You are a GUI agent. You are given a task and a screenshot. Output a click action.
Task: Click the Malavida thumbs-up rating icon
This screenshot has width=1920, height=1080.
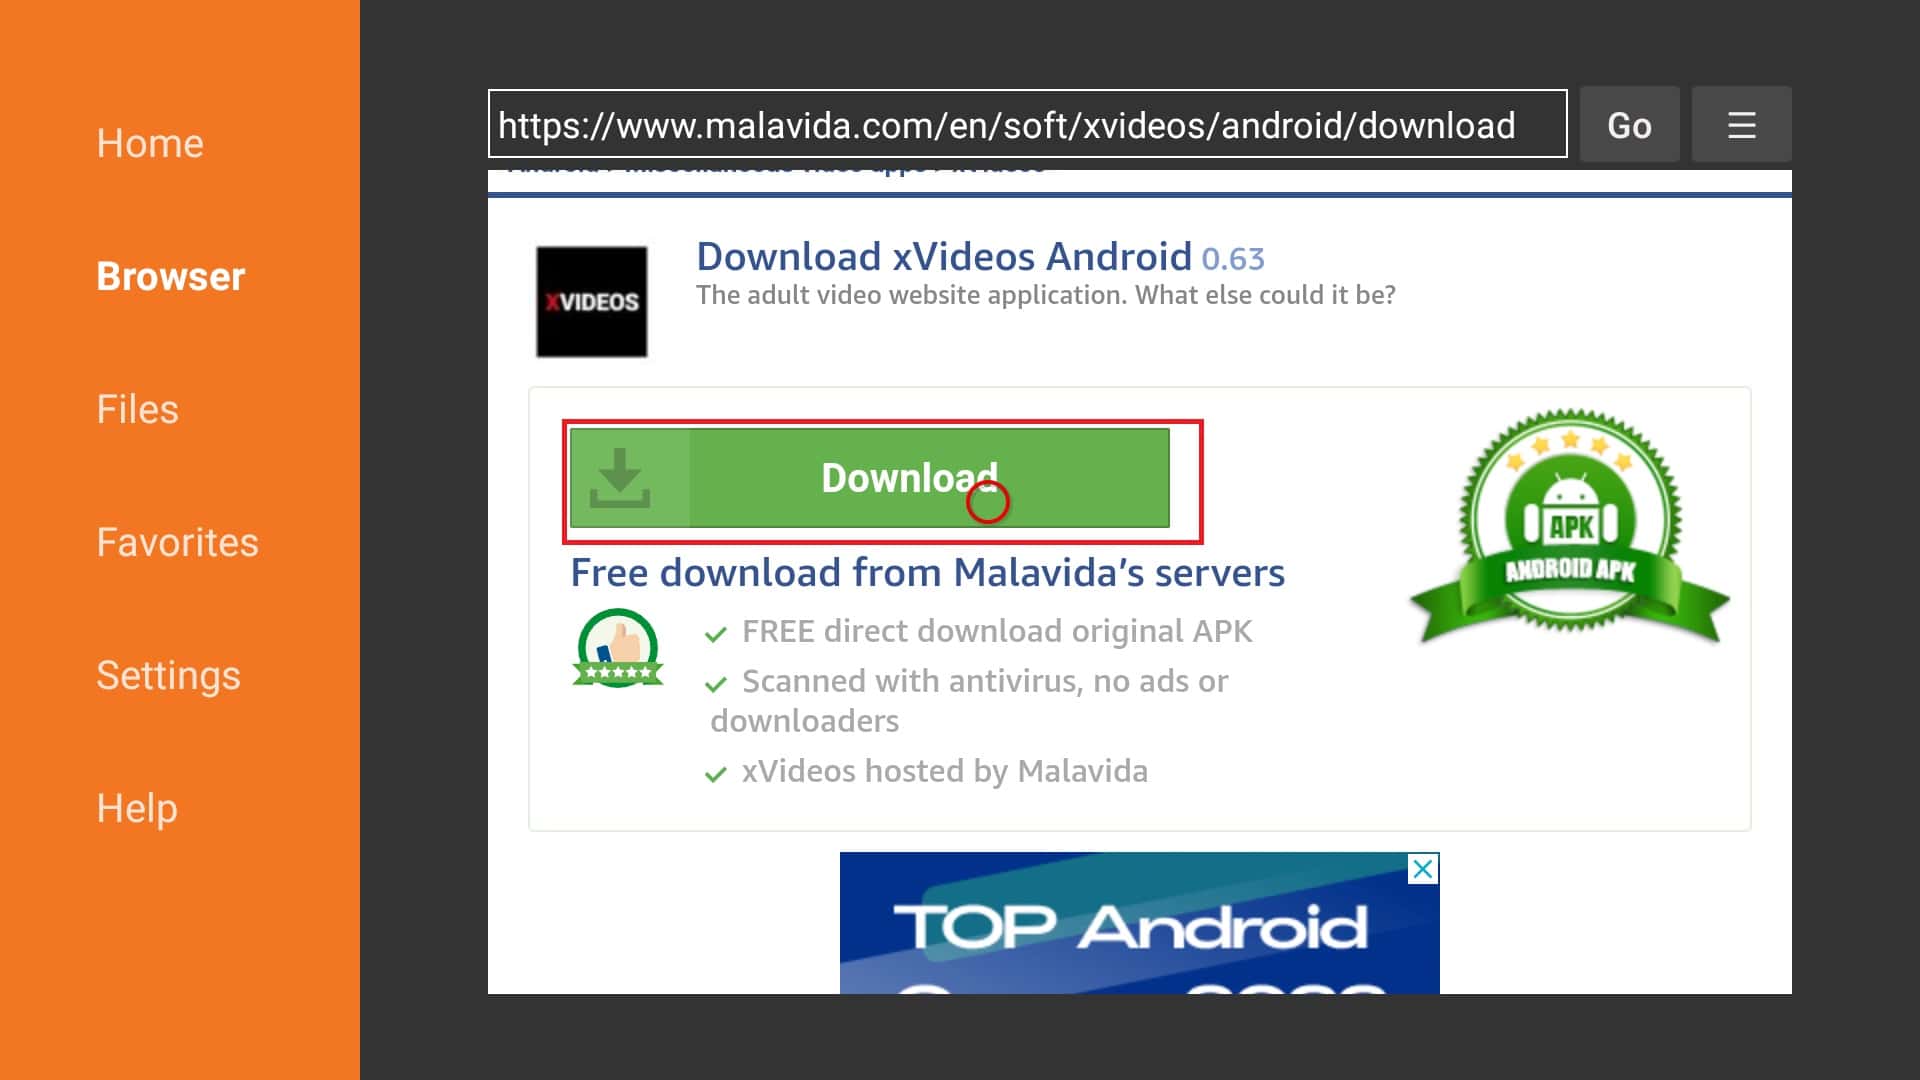click(x=618, y=651)
